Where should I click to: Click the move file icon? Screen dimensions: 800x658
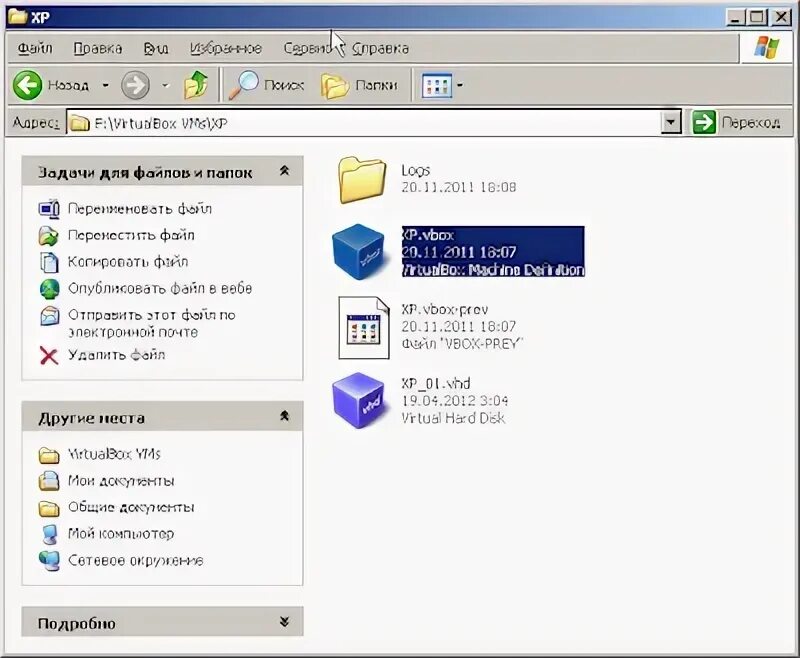[x=49, y=236]
